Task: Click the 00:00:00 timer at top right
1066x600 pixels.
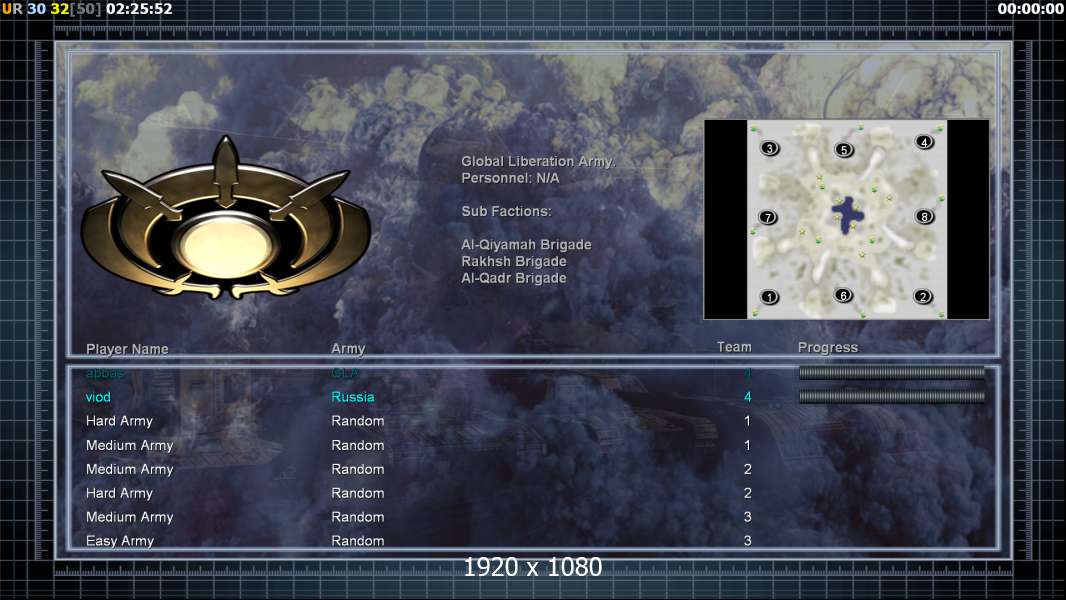Action: coord(1030,9)
